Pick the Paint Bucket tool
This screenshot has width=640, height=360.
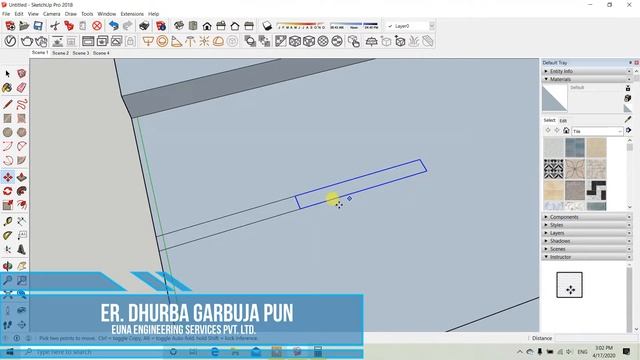point(7,88)
